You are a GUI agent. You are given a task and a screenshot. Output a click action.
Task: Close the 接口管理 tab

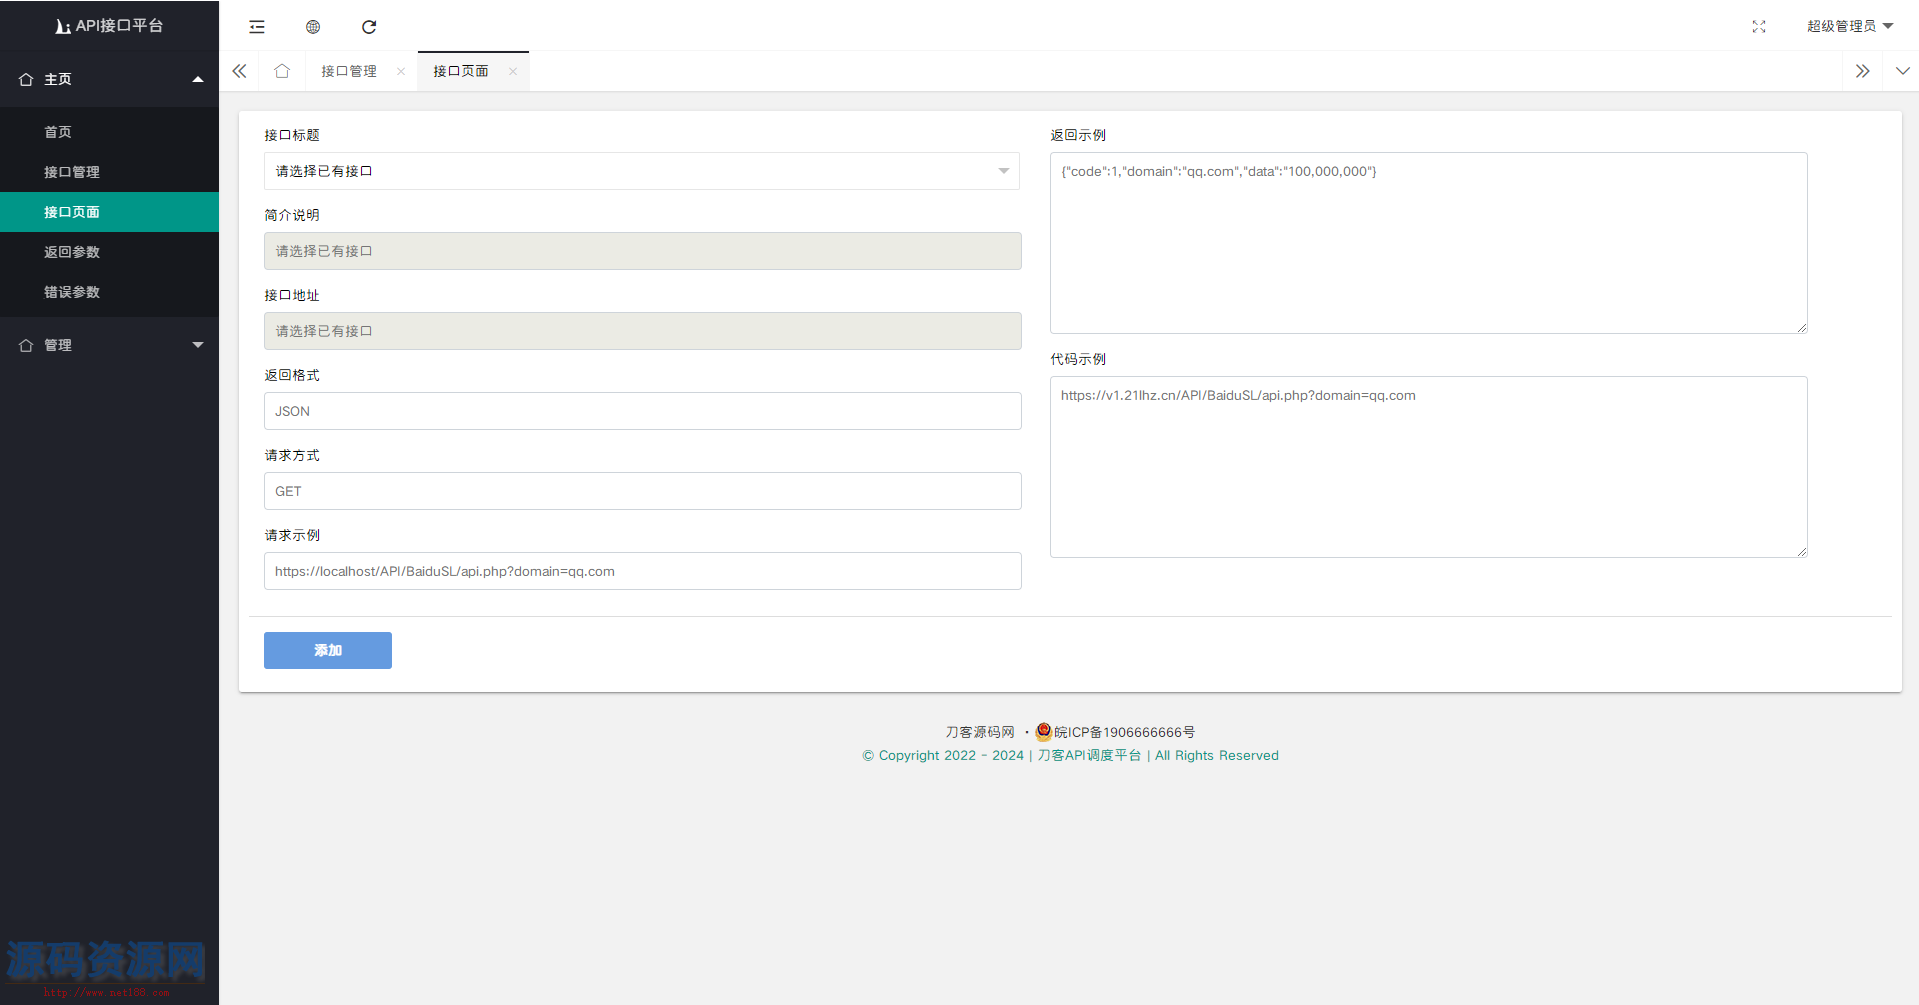(x=401, y=71)
